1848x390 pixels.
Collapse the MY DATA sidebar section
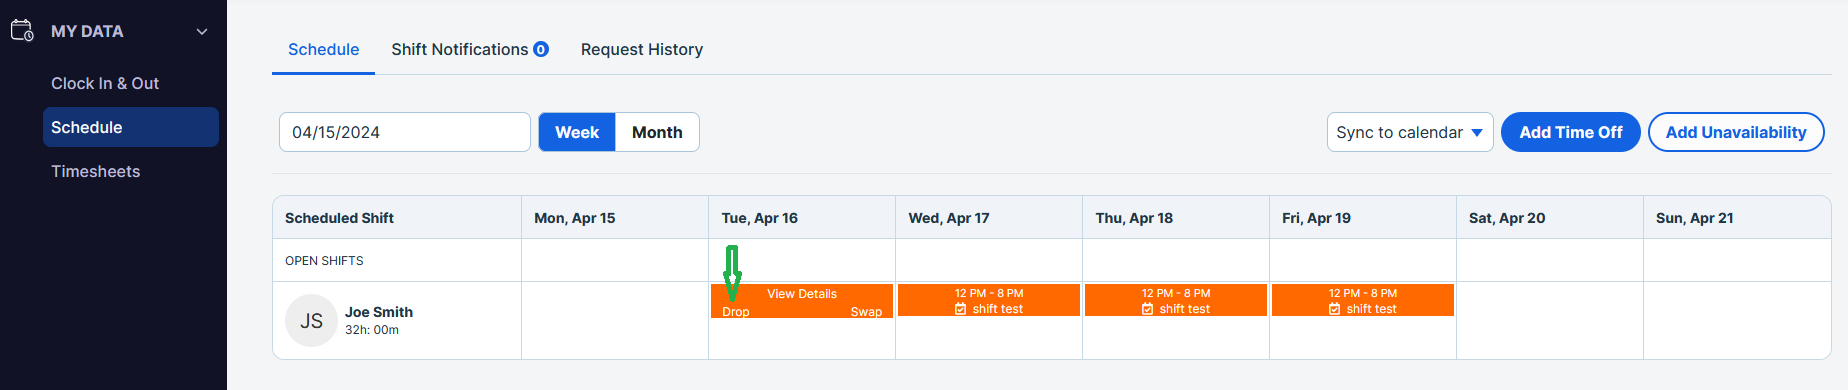[x=202, y=31]
